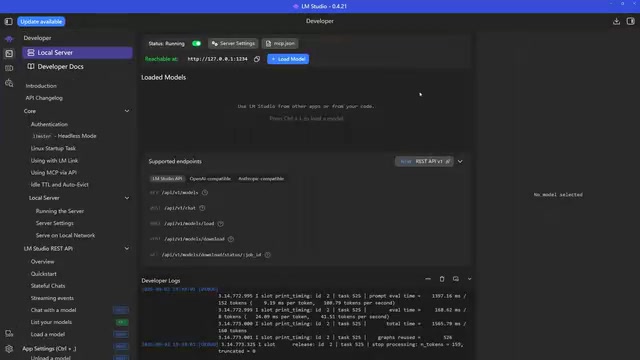Click the Developer Logs heading
This screenshot has width=640, height=360.
[x=160, y=280]
